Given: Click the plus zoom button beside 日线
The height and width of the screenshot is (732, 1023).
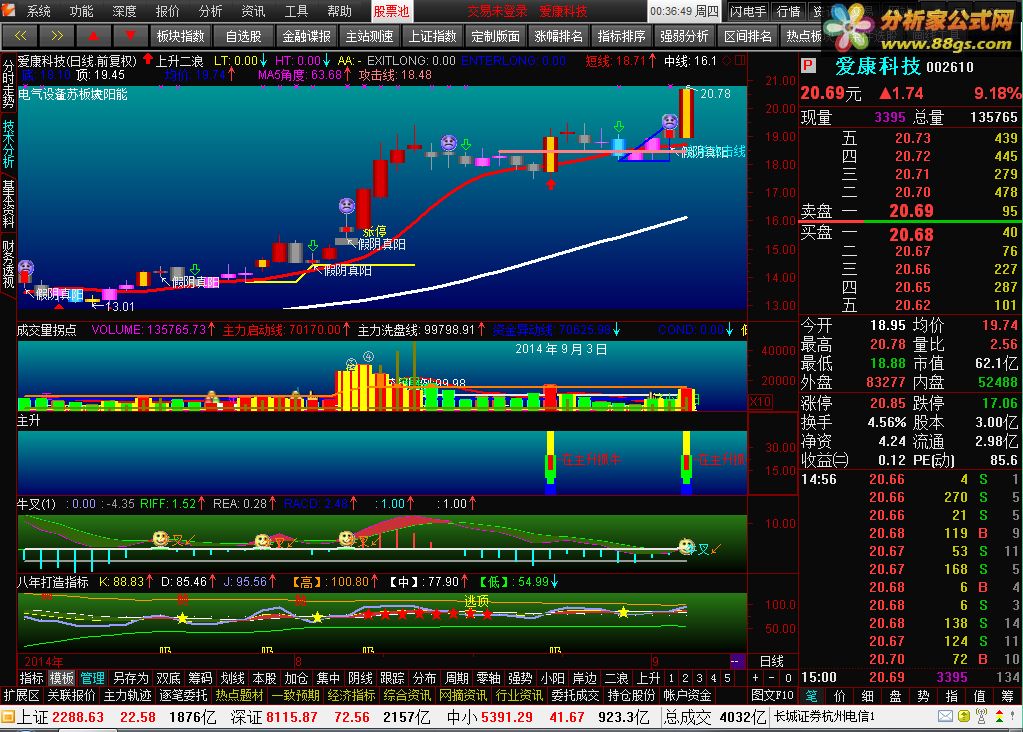Looking at the screenshot, I should coord(755,678).
